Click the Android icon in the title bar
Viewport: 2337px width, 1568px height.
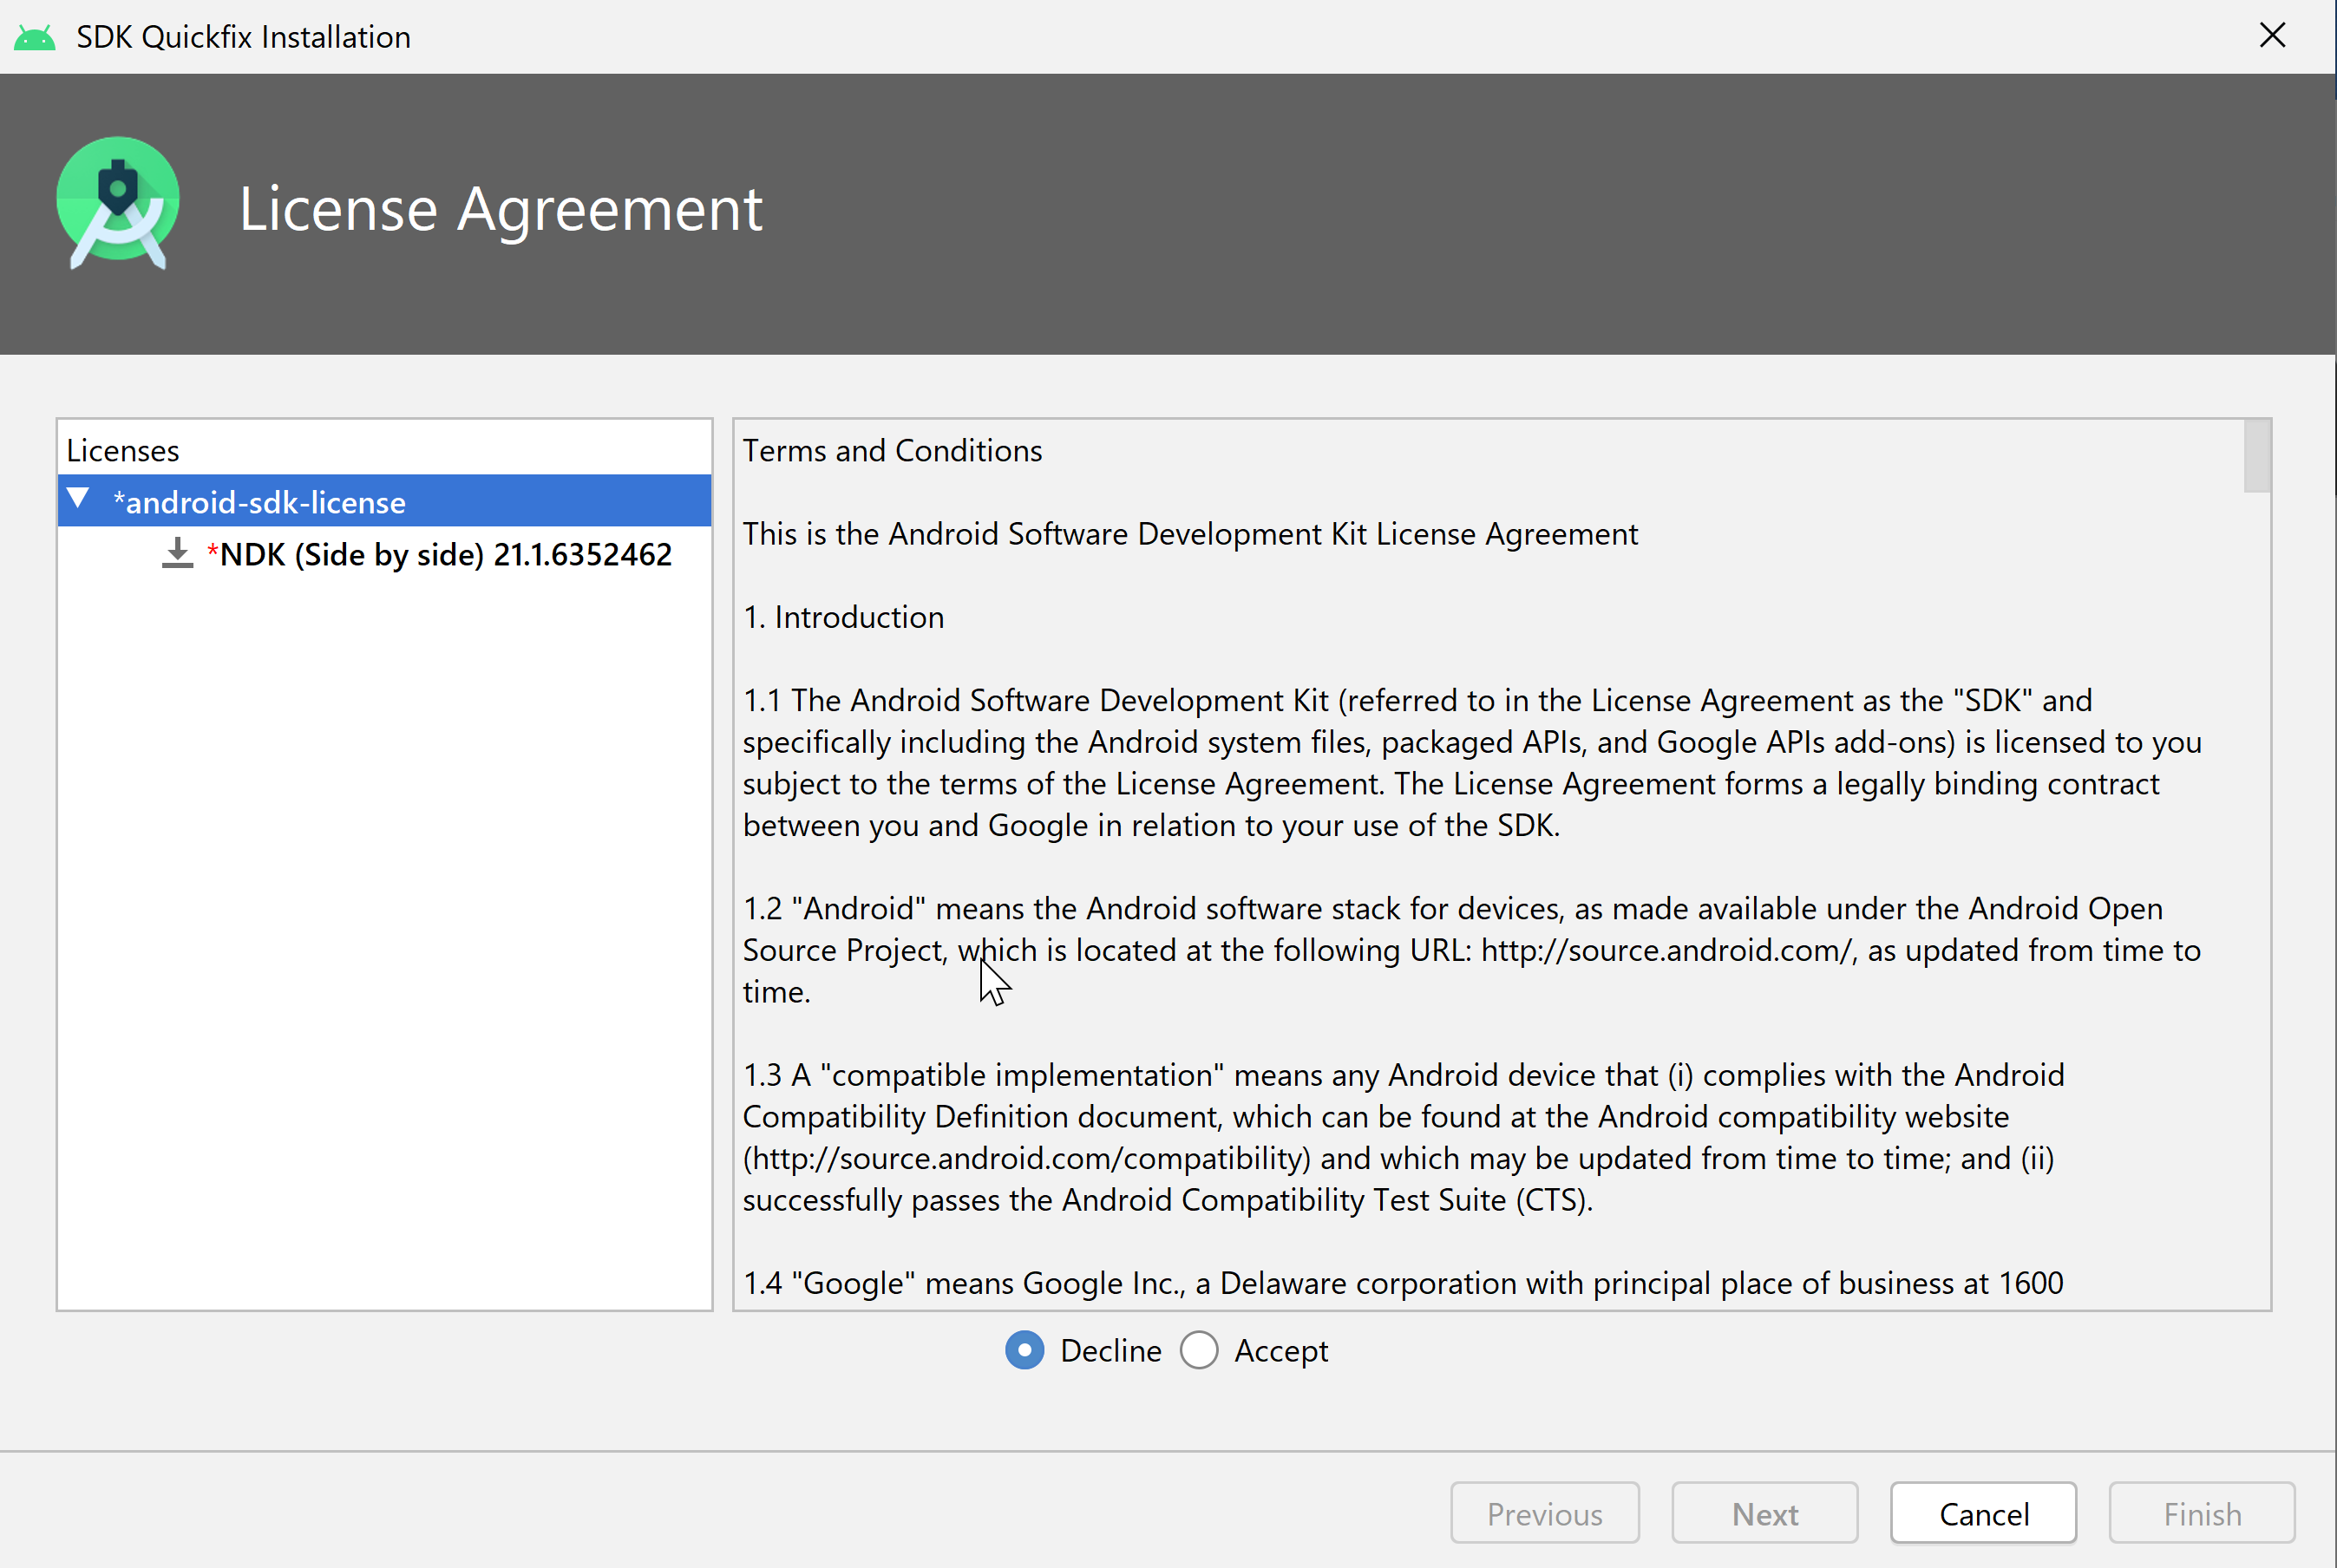coord(34,38)
